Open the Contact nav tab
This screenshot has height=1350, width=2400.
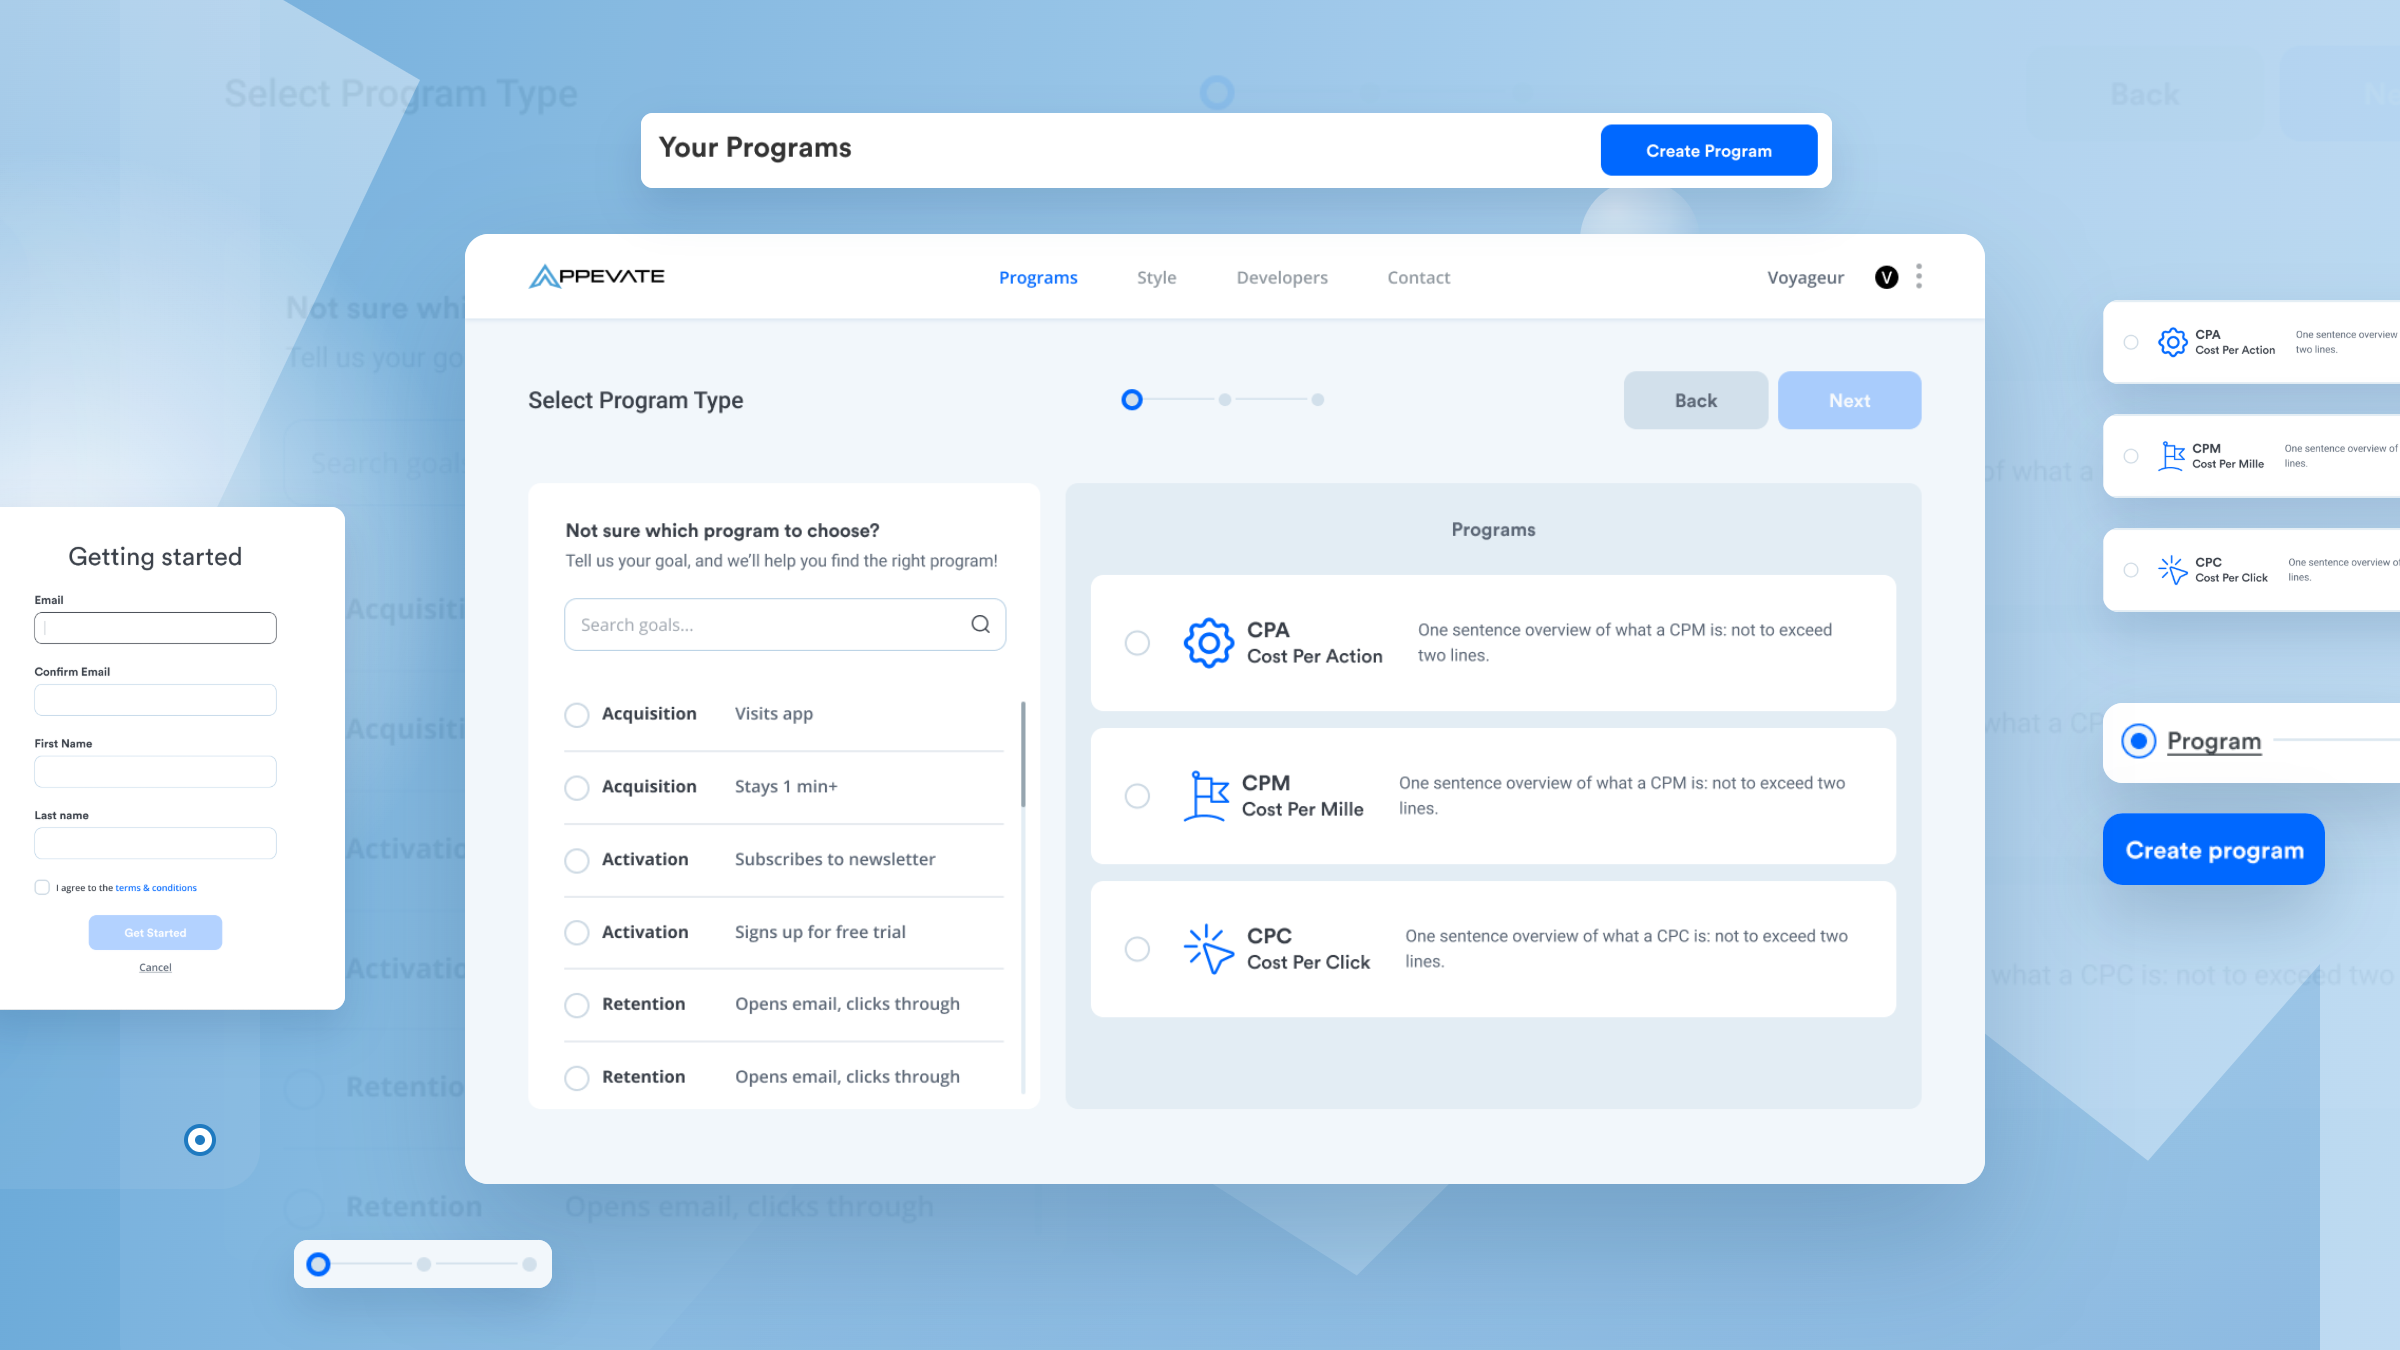[x=1418, y=277]
